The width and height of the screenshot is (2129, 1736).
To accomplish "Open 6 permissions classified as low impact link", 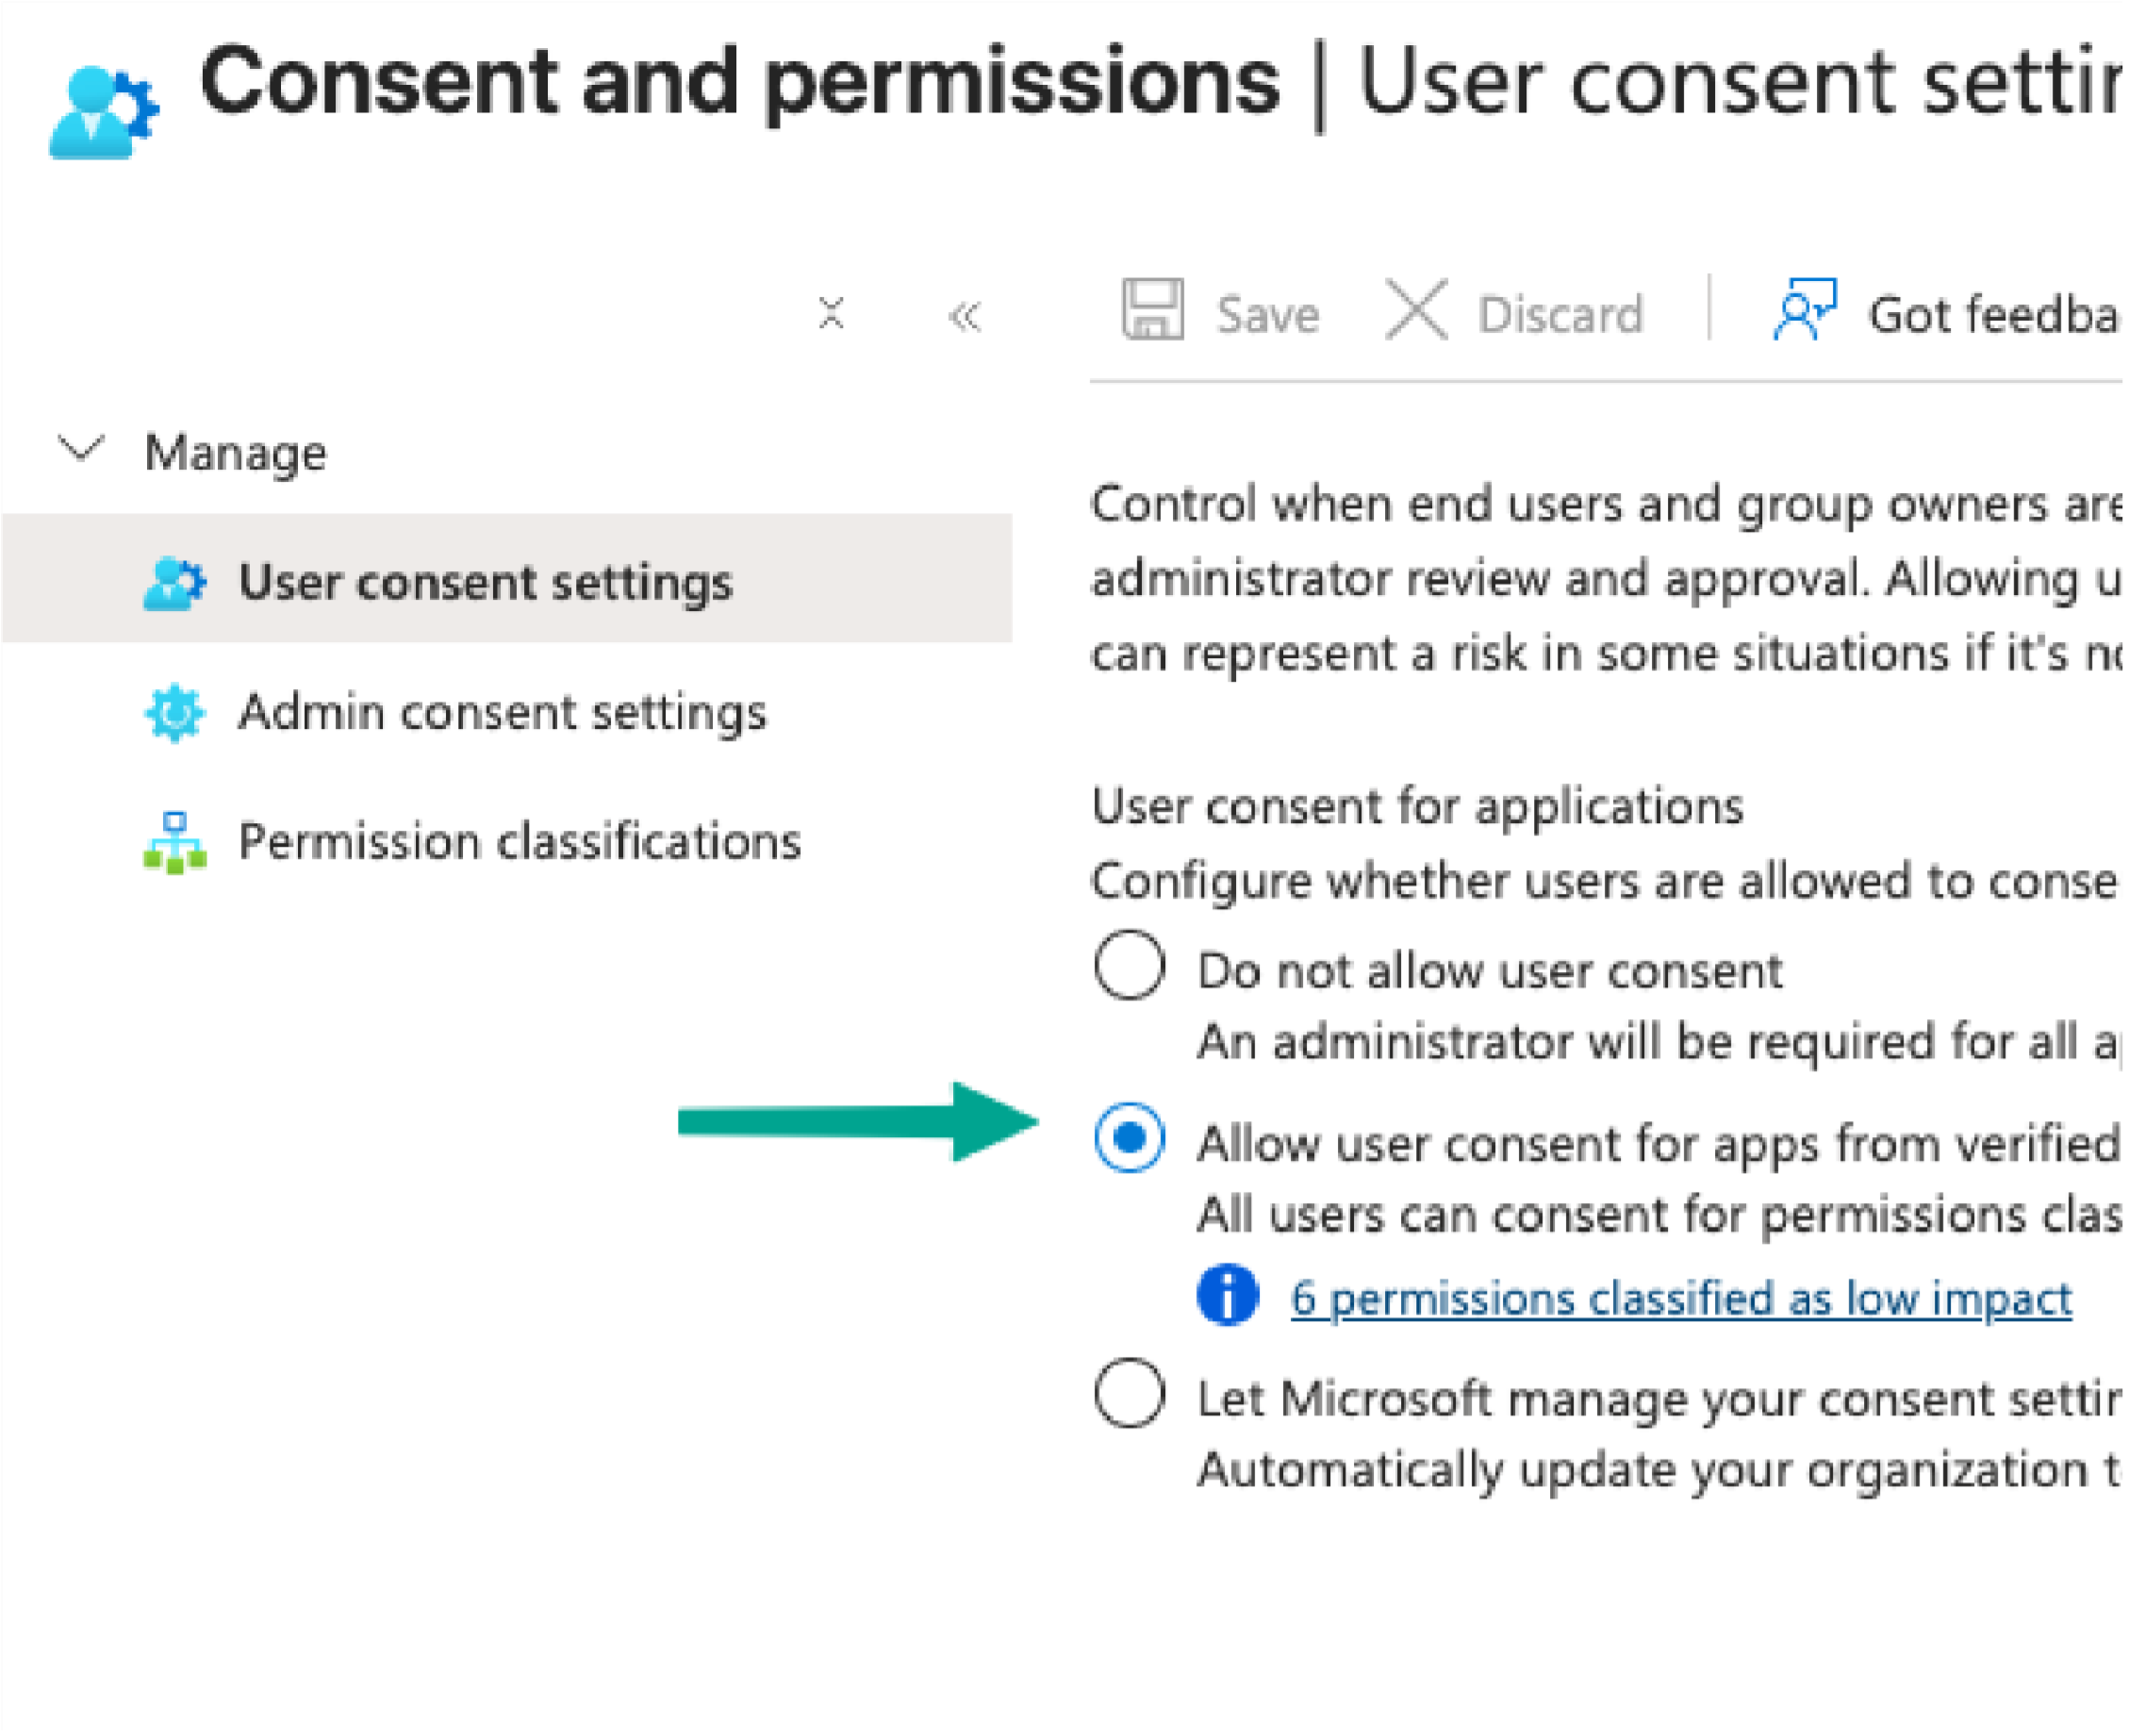I will (x=1680, y=1299).
